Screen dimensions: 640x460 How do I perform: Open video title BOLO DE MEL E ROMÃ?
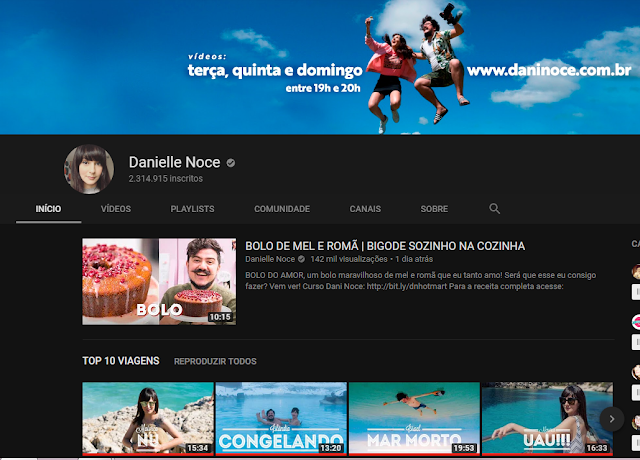(x=385, y=246)
